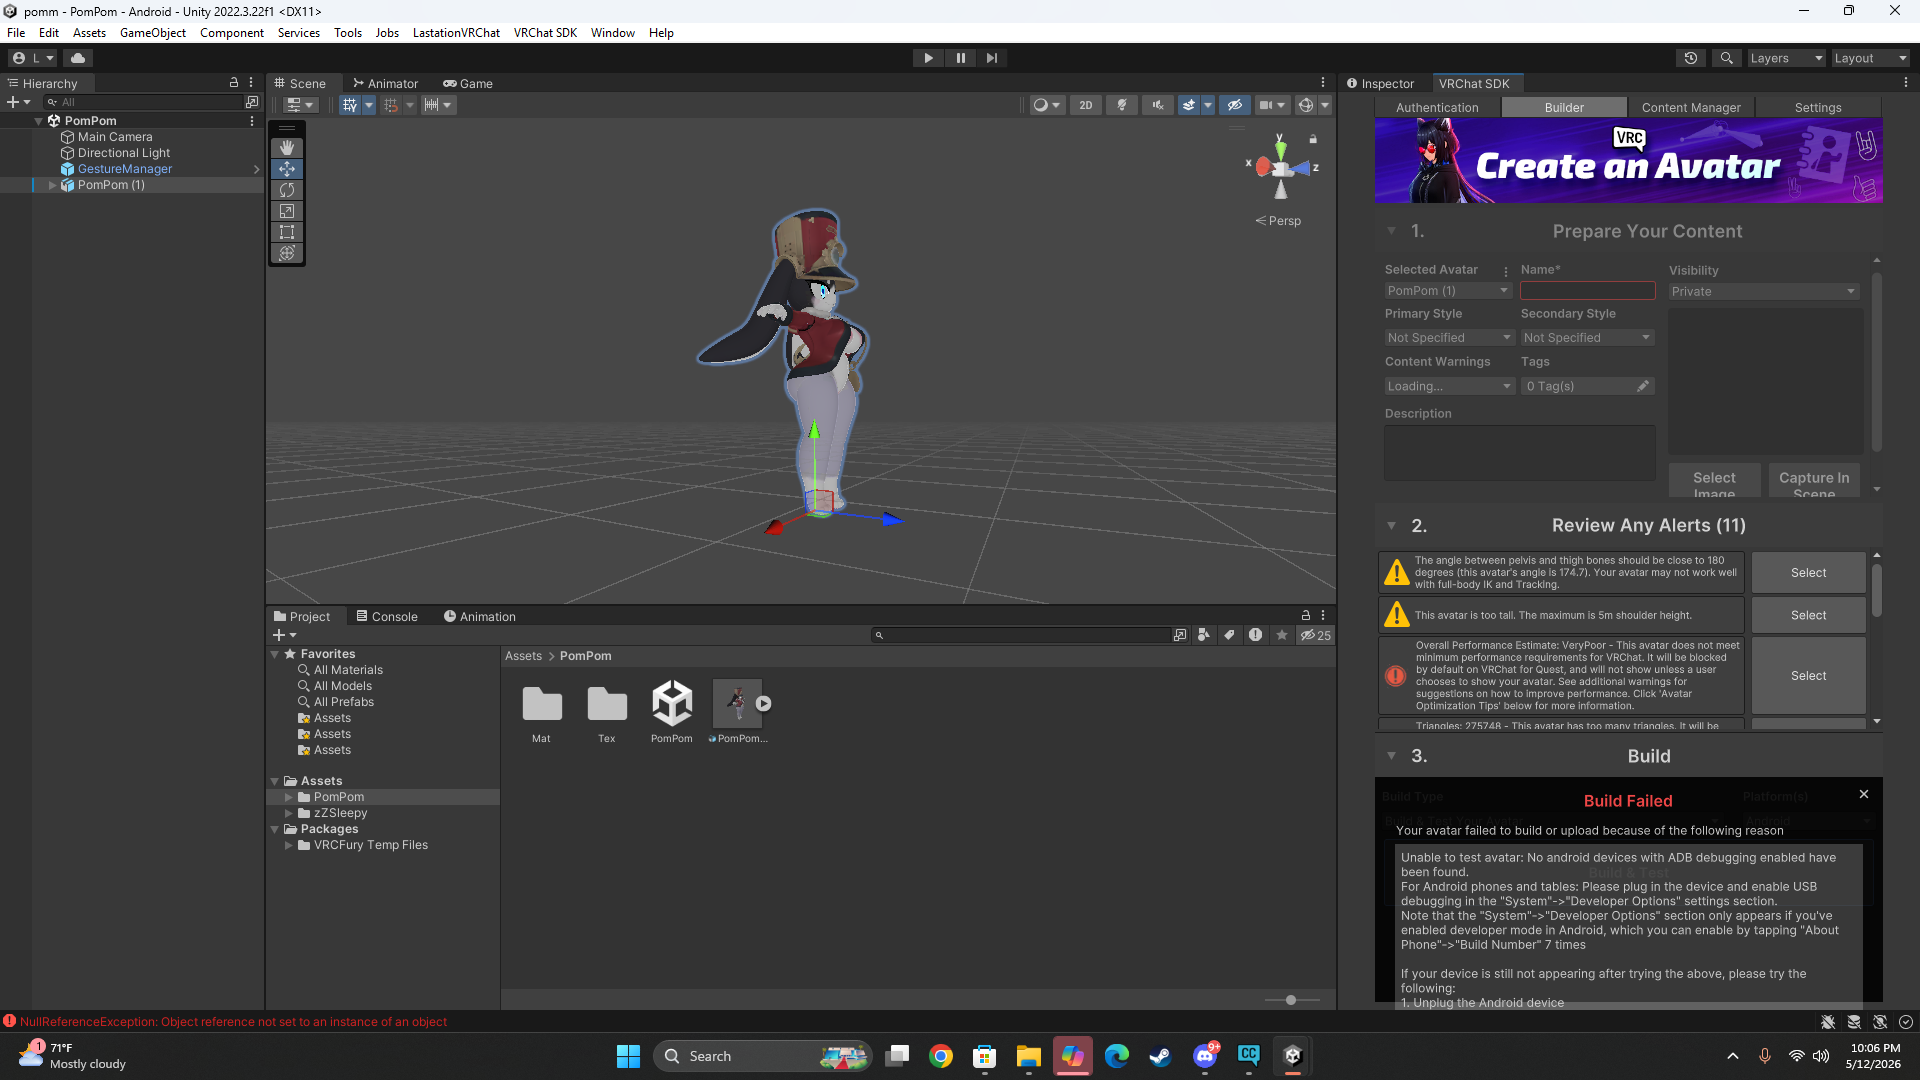Expand VRCFury Temp Files folder
This screenshot has height=1080, width=1920.
pyautogui.click(x=289, y=846)
